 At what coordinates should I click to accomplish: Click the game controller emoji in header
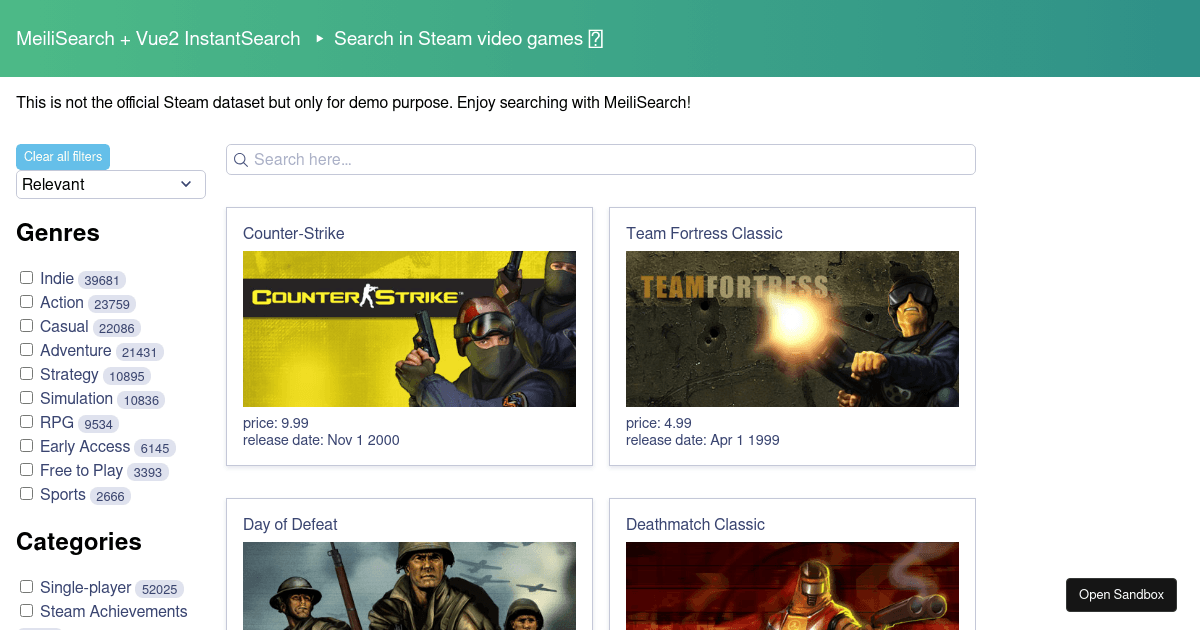596,39
